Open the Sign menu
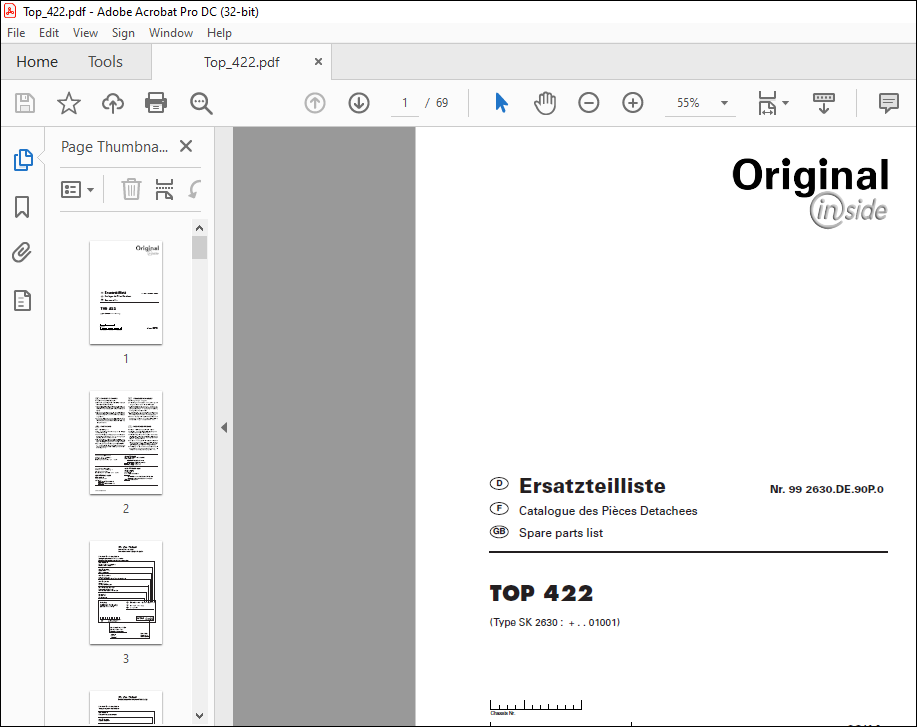 pos(123,33)
